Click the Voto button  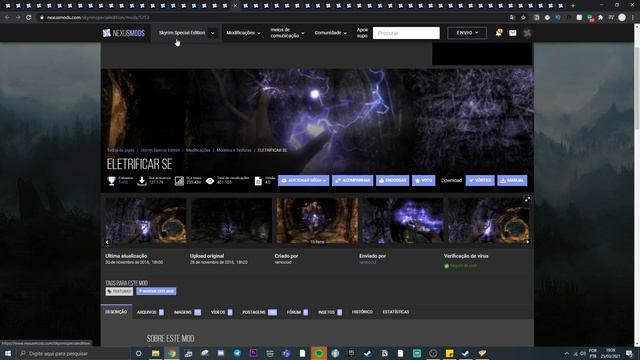424,180
